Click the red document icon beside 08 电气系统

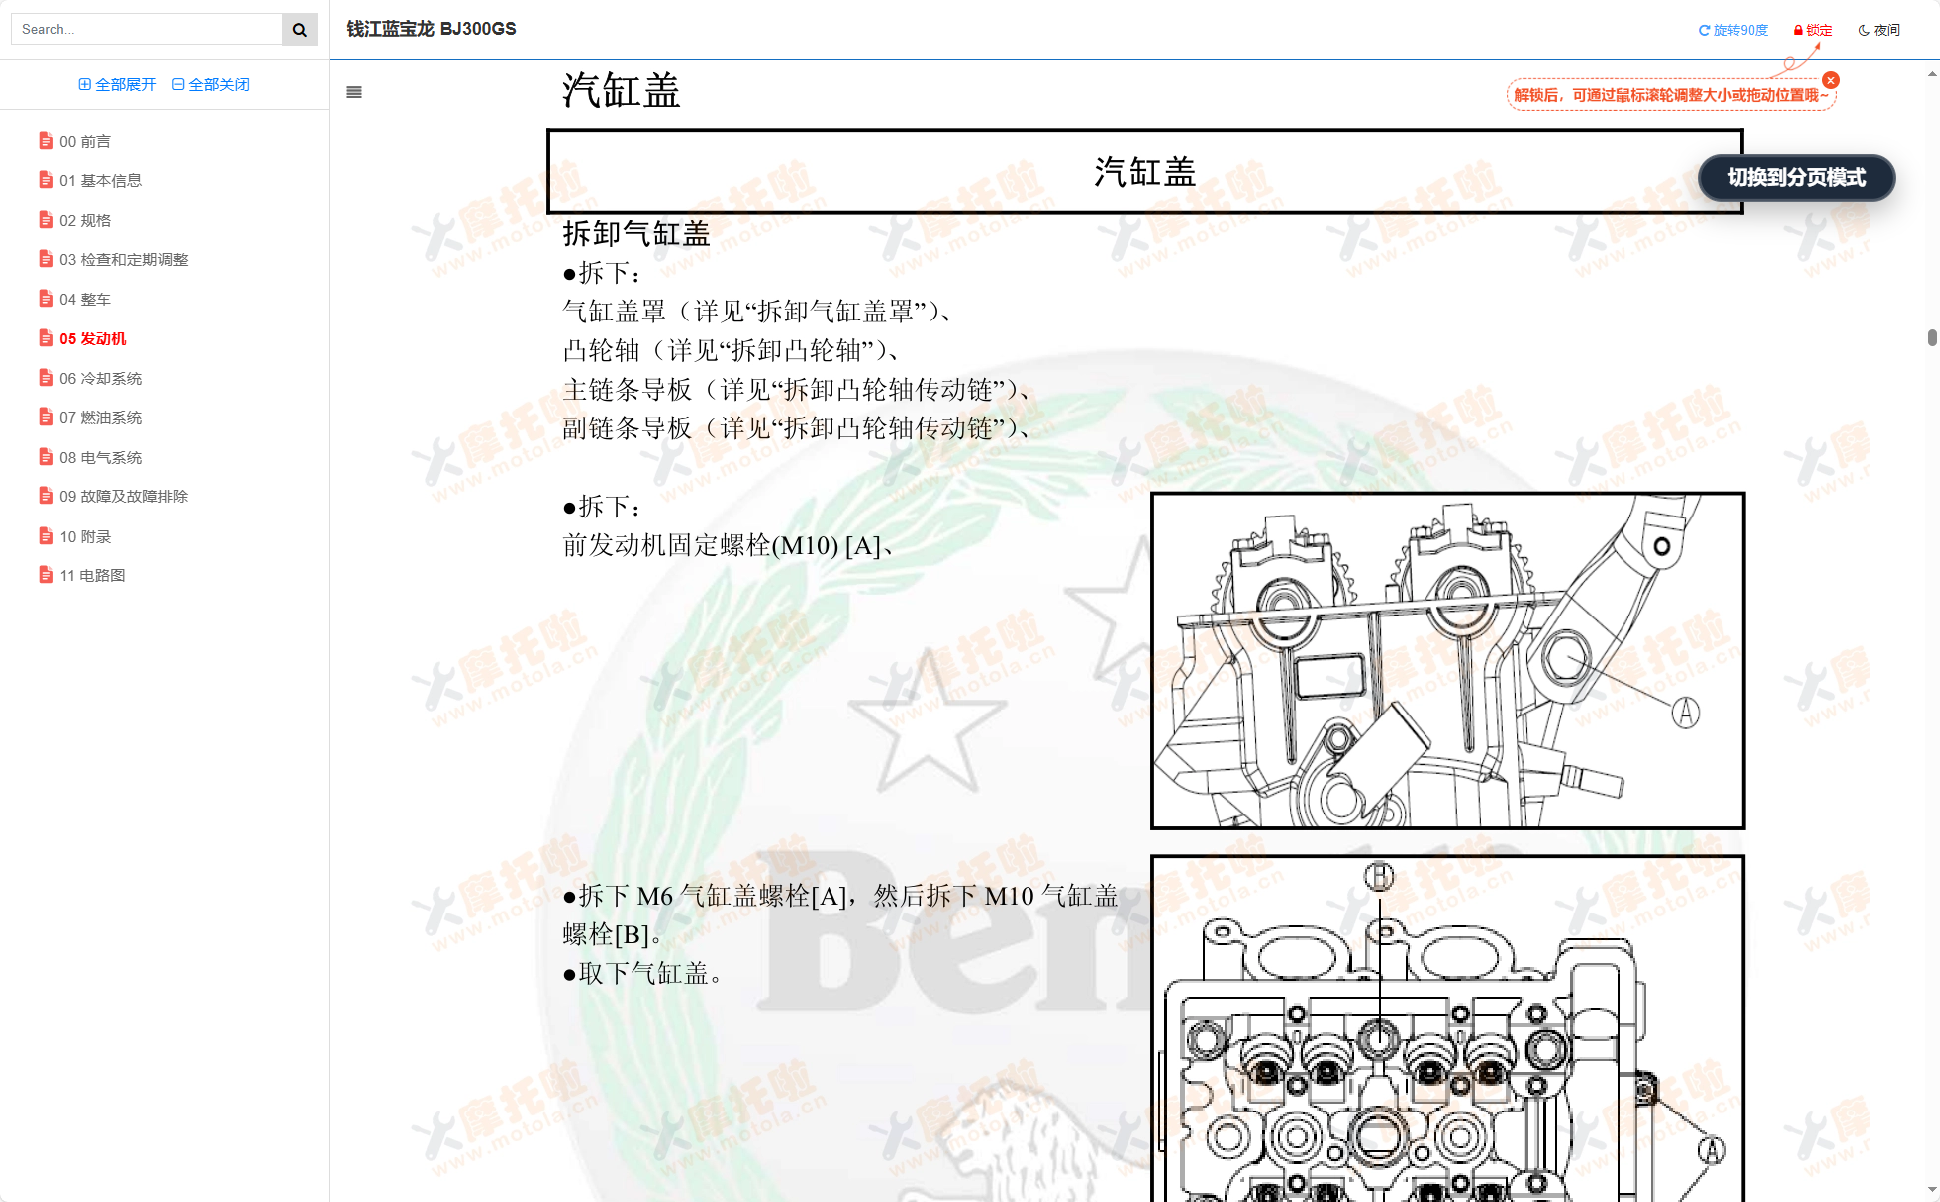tap(45, 456)
